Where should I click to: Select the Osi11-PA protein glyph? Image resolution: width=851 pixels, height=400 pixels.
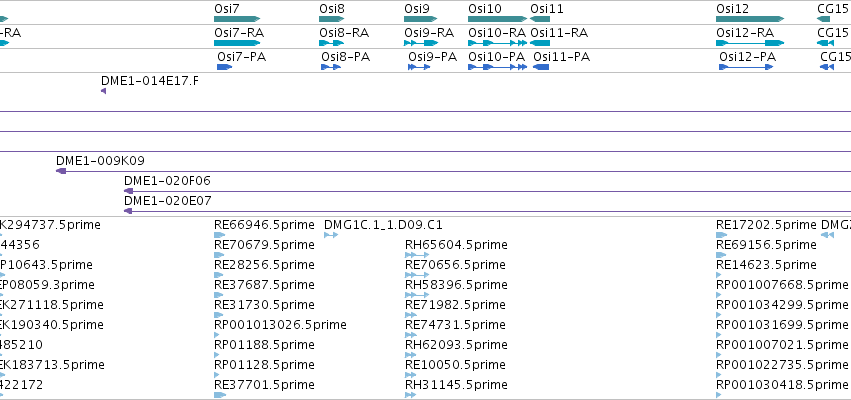[541, 67]
